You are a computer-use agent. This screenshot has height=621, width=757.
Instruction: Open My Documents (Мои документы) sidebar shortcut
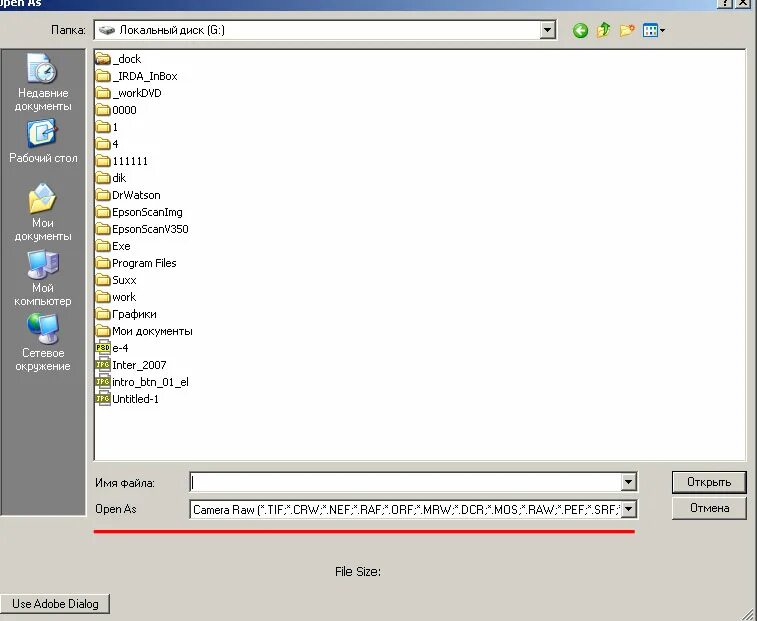tap(43, 212)
